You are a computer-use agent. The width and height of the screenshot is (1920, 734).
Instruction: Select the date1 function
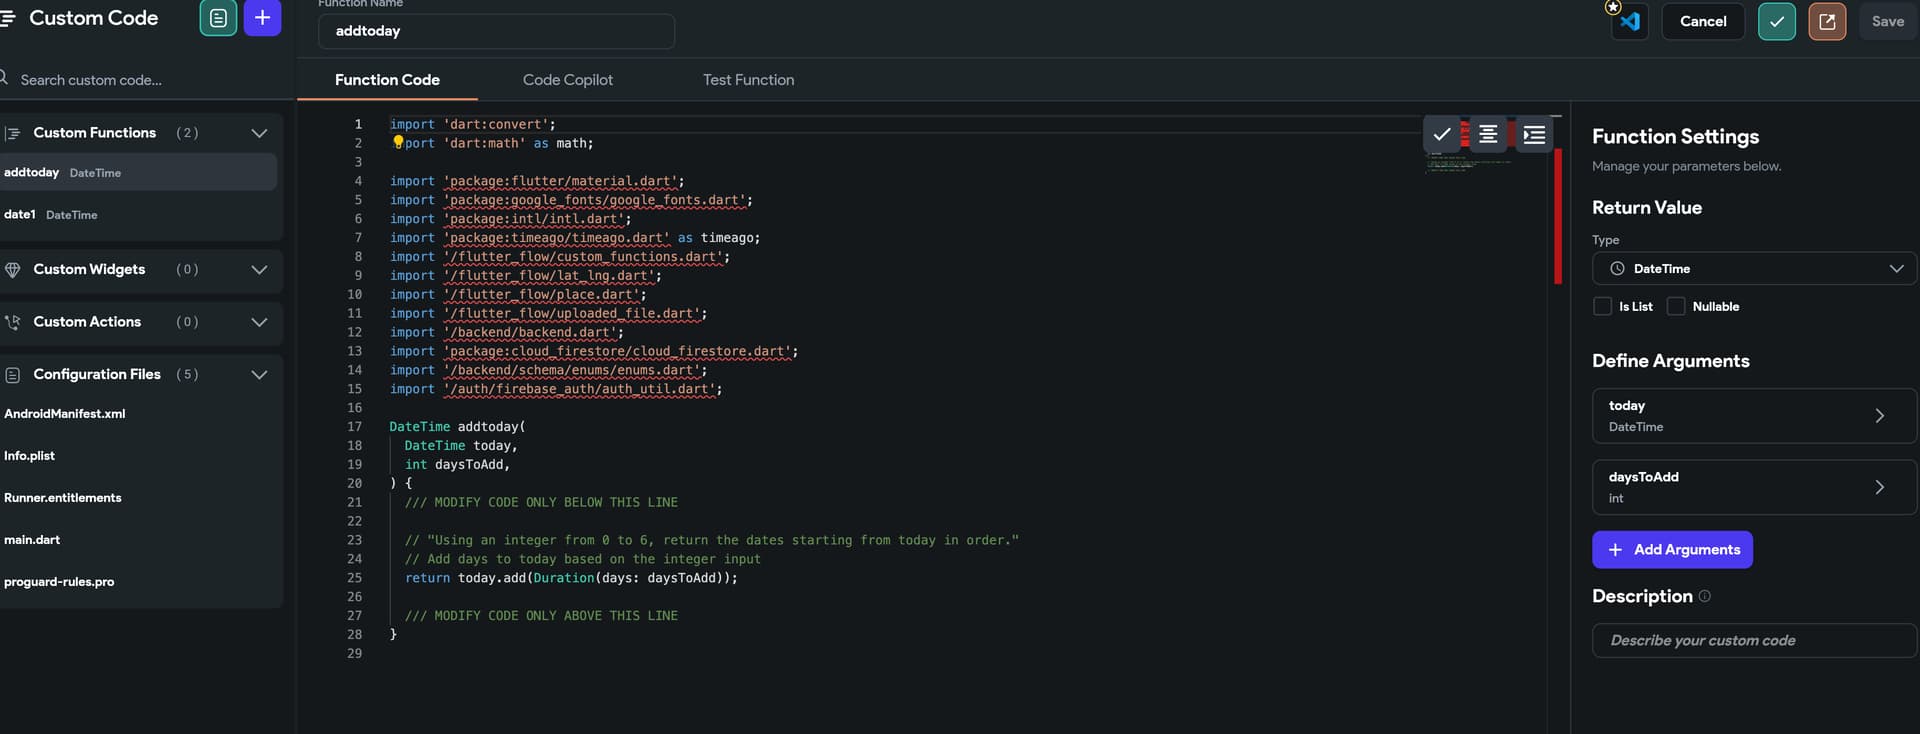pos(138,215)
